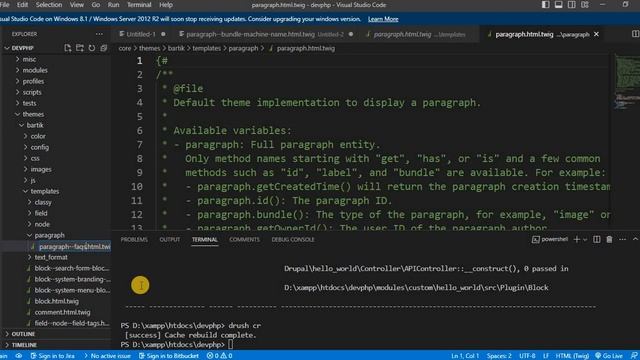Image resolution: width=640 pixels, height=360 pixels.
Task: Open the Selection menu
Action: [49, 5]
